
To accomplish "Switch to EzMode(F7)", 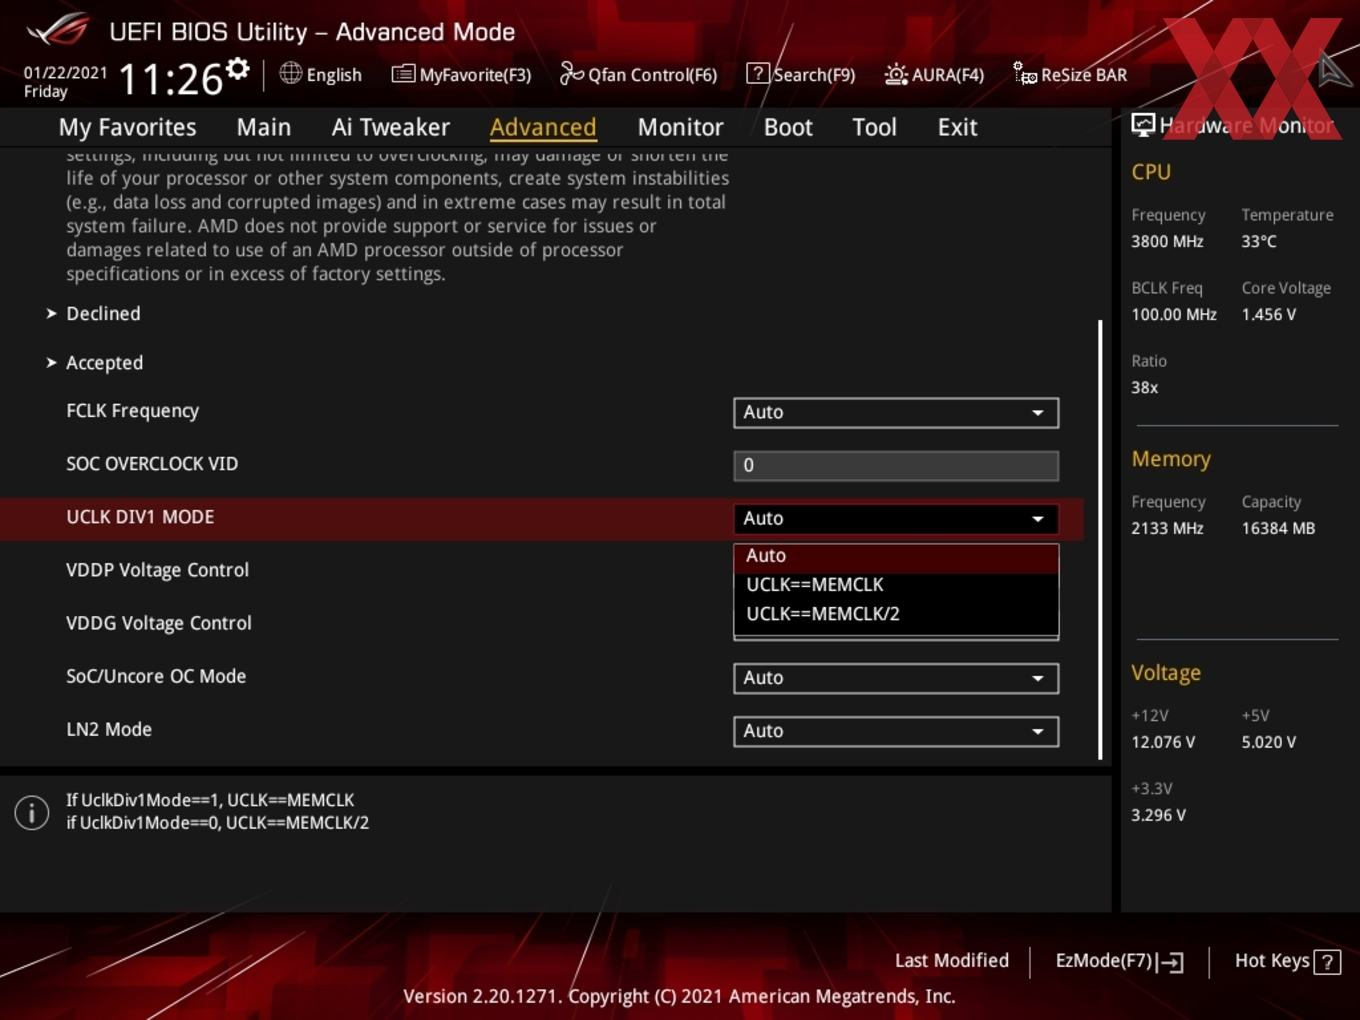I will click(x=1119, y=961).
